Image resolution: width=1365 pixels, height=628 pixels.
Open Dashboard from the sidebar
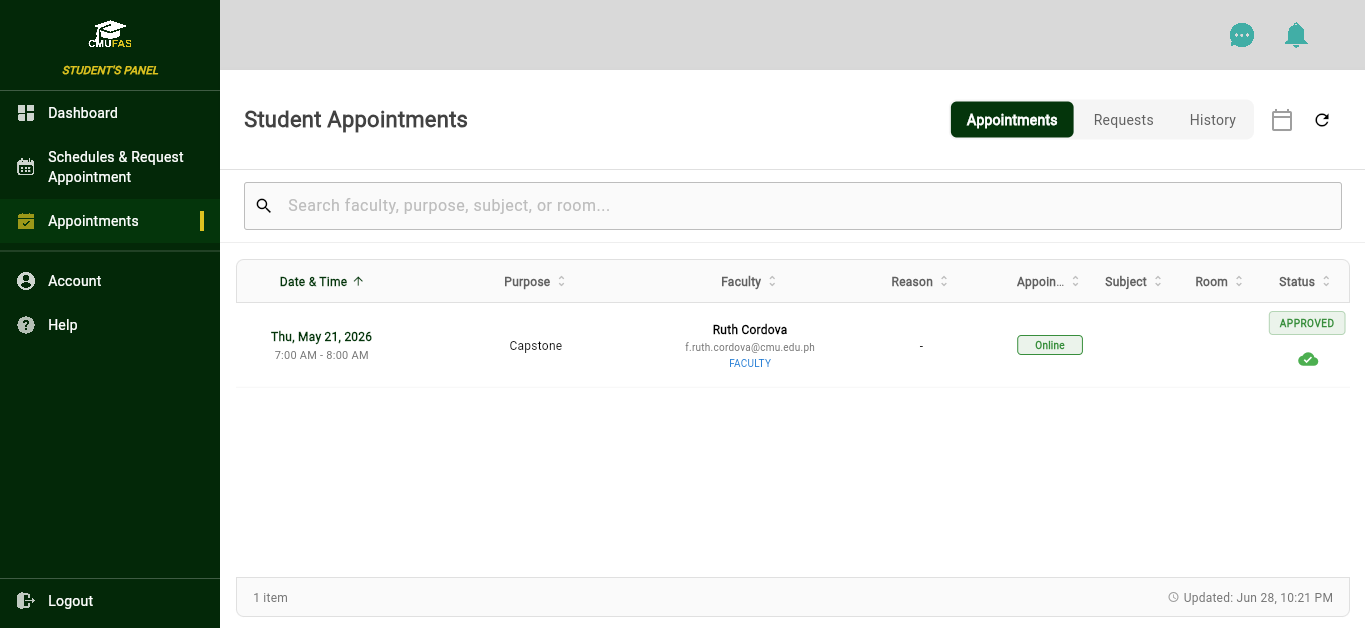pyautogui.click(x=110, y=113)
